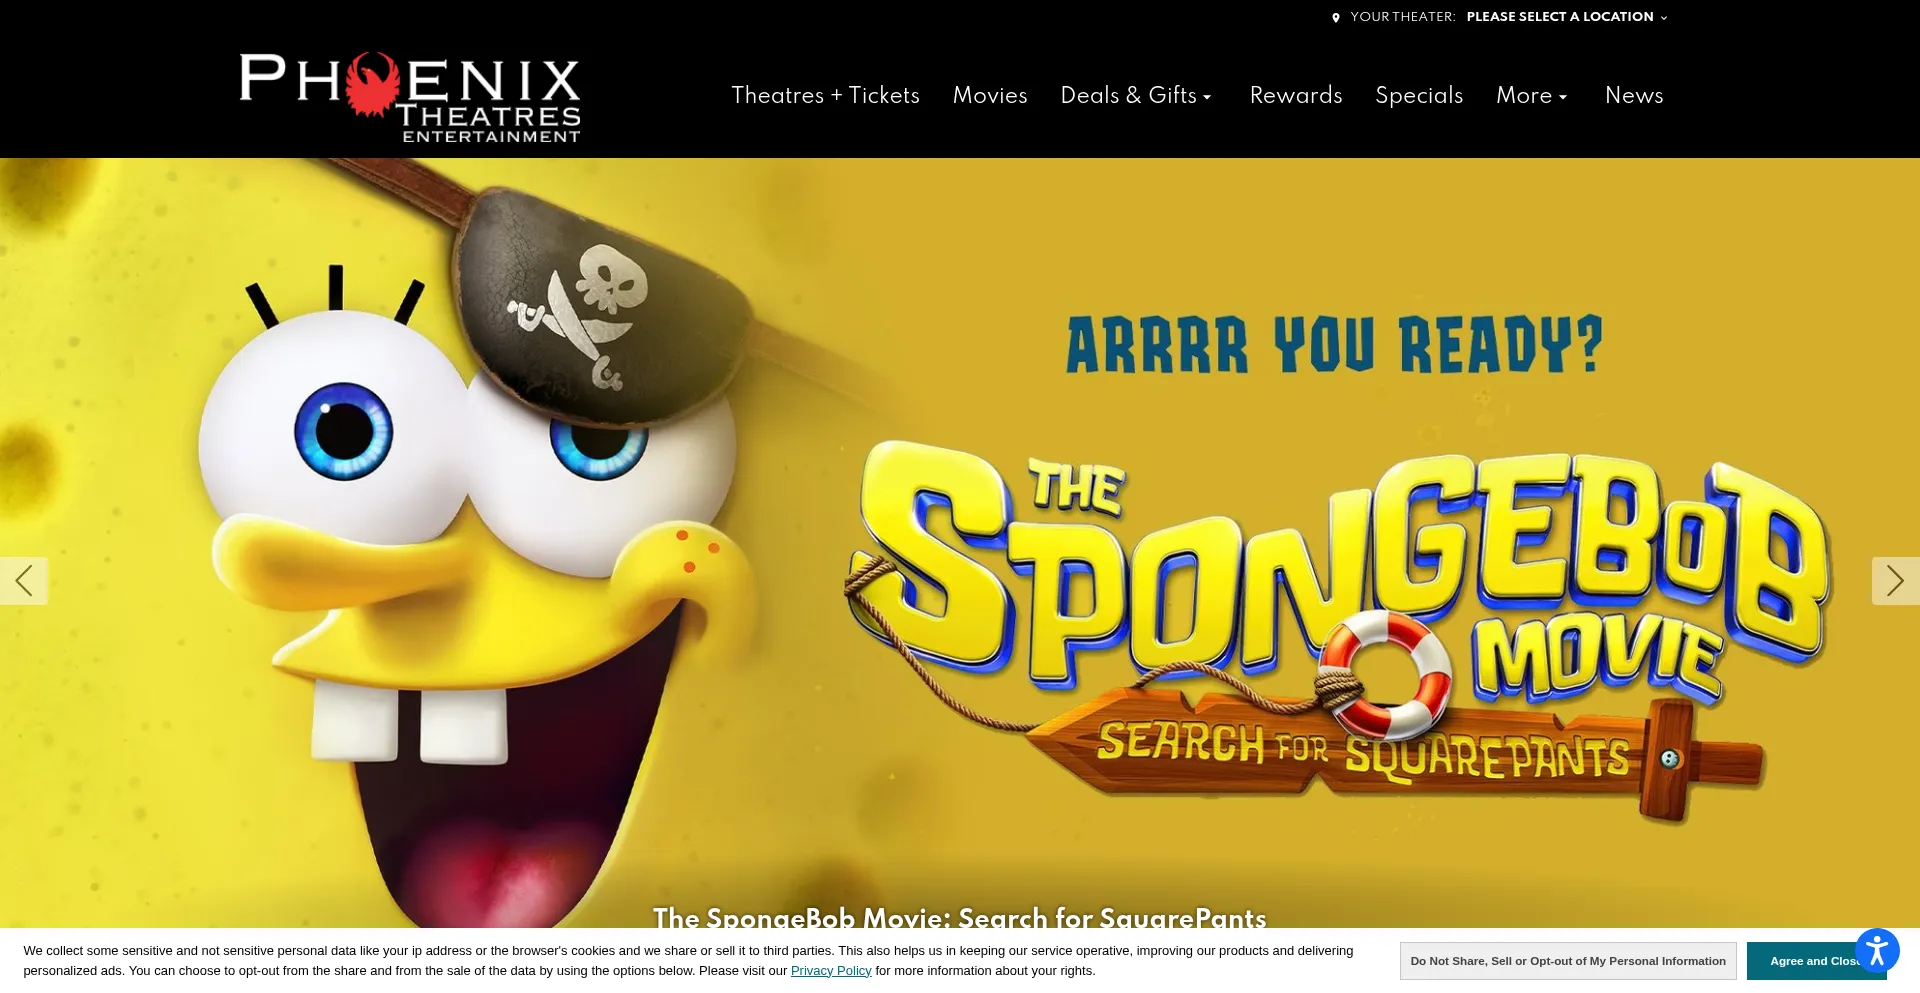This screenshot has width=1920, height=993.
Task: Click the Phoenix Theatres logo
Action: point(410,97)
